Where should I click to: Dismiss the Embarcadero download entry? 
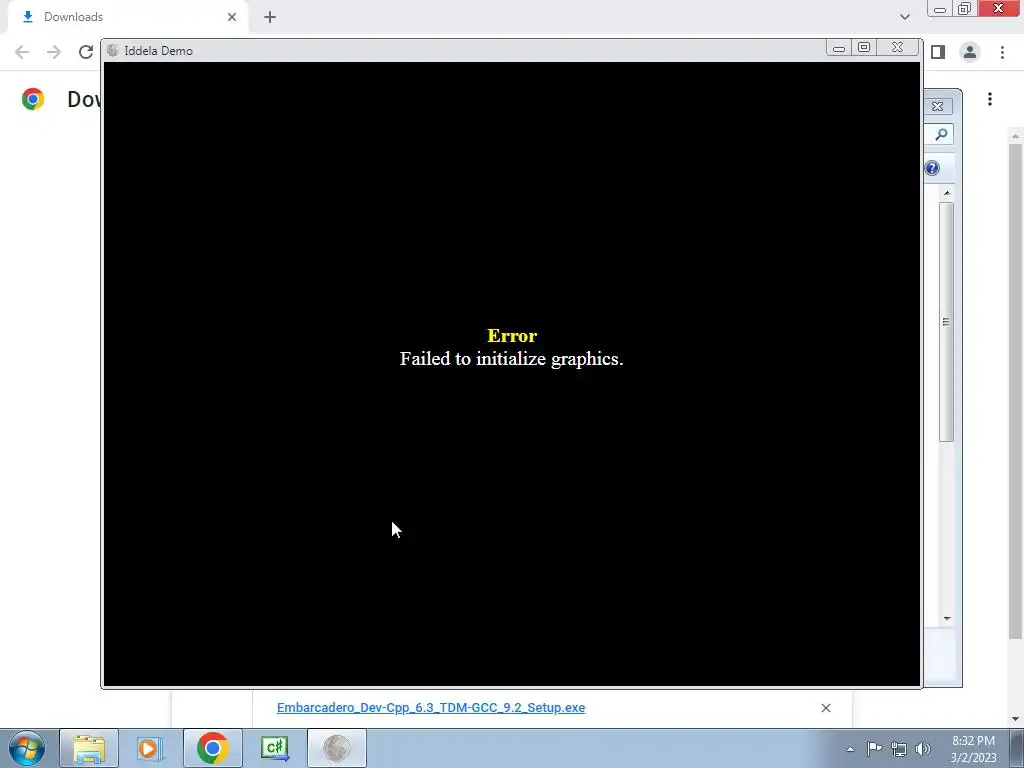[826, 708]
